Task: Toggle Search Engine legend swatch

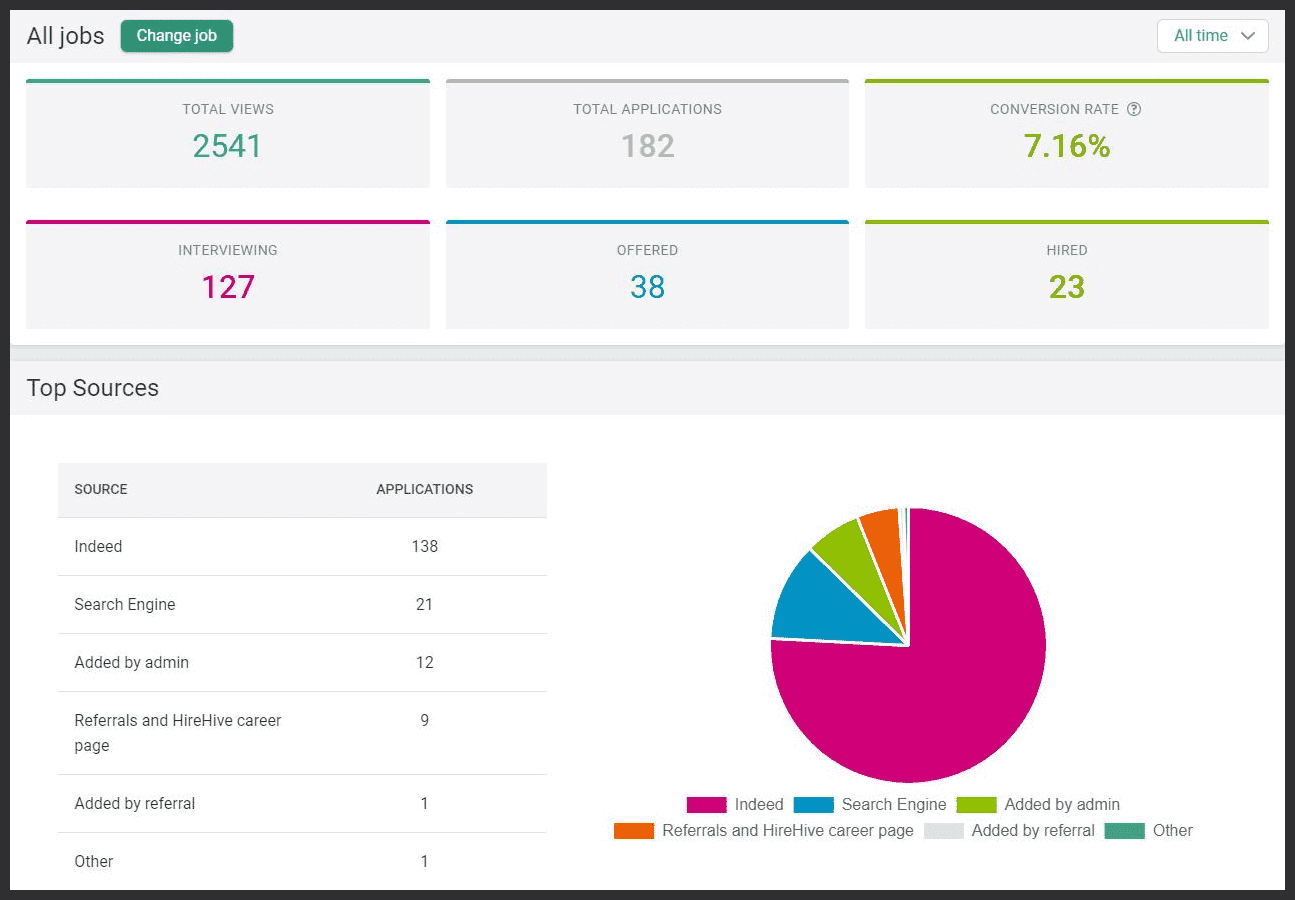Action: tap(813, 805)
